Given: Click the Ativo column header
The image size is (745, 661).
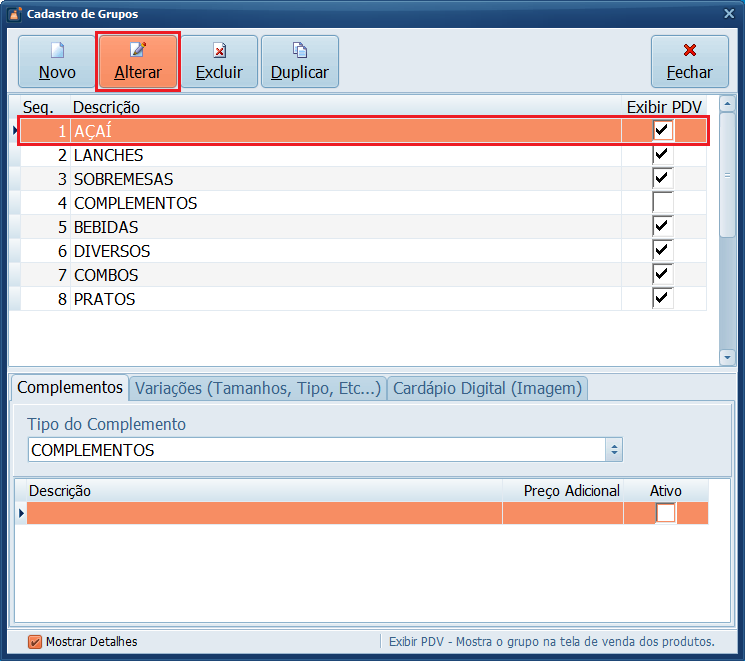Looking at the screenshot, I should pos(666,490).
